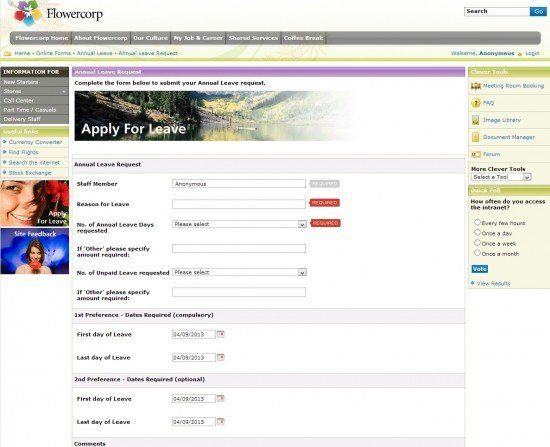Screen dimensions: 550x447
Task: Select Once a month poll option
Action: click(x=477, y=253)
